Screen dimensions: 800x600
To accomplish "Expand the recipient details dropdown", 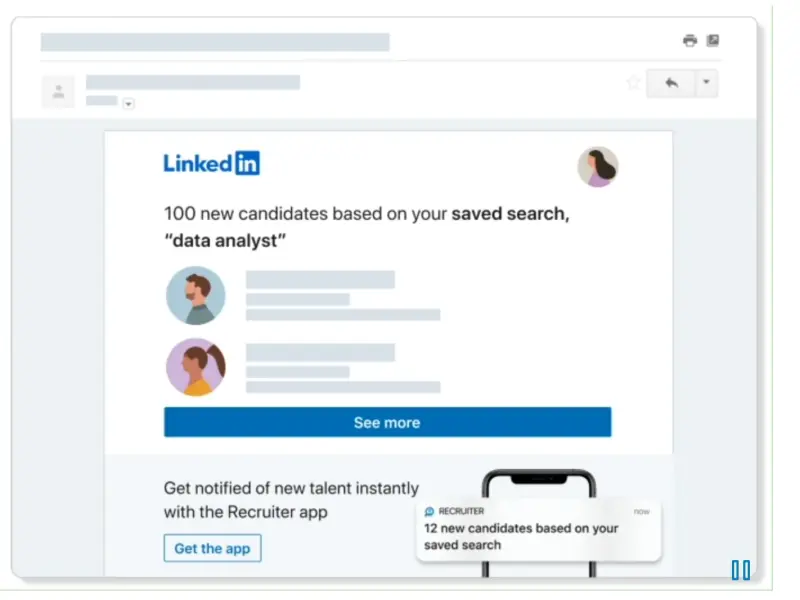I will tap(128, 103).
